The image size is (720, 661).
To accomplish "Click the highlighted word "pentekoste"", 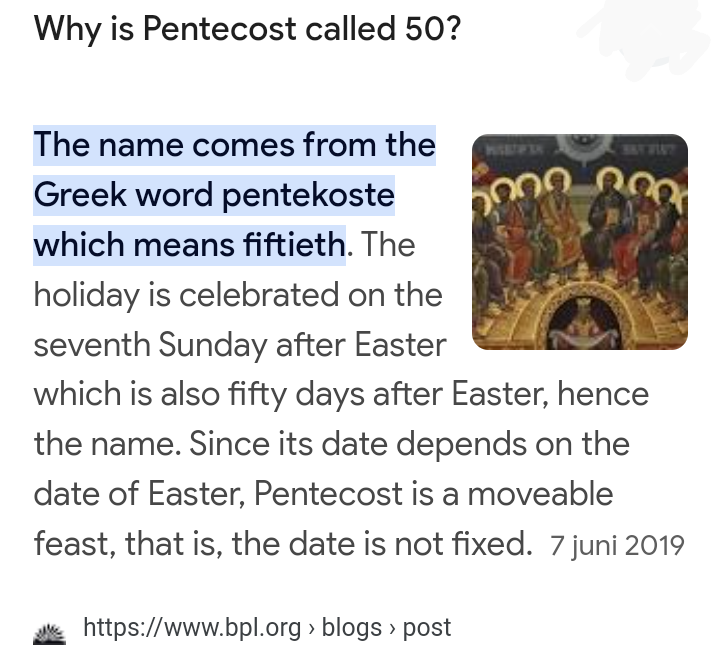I will click(x=309, y=195).
